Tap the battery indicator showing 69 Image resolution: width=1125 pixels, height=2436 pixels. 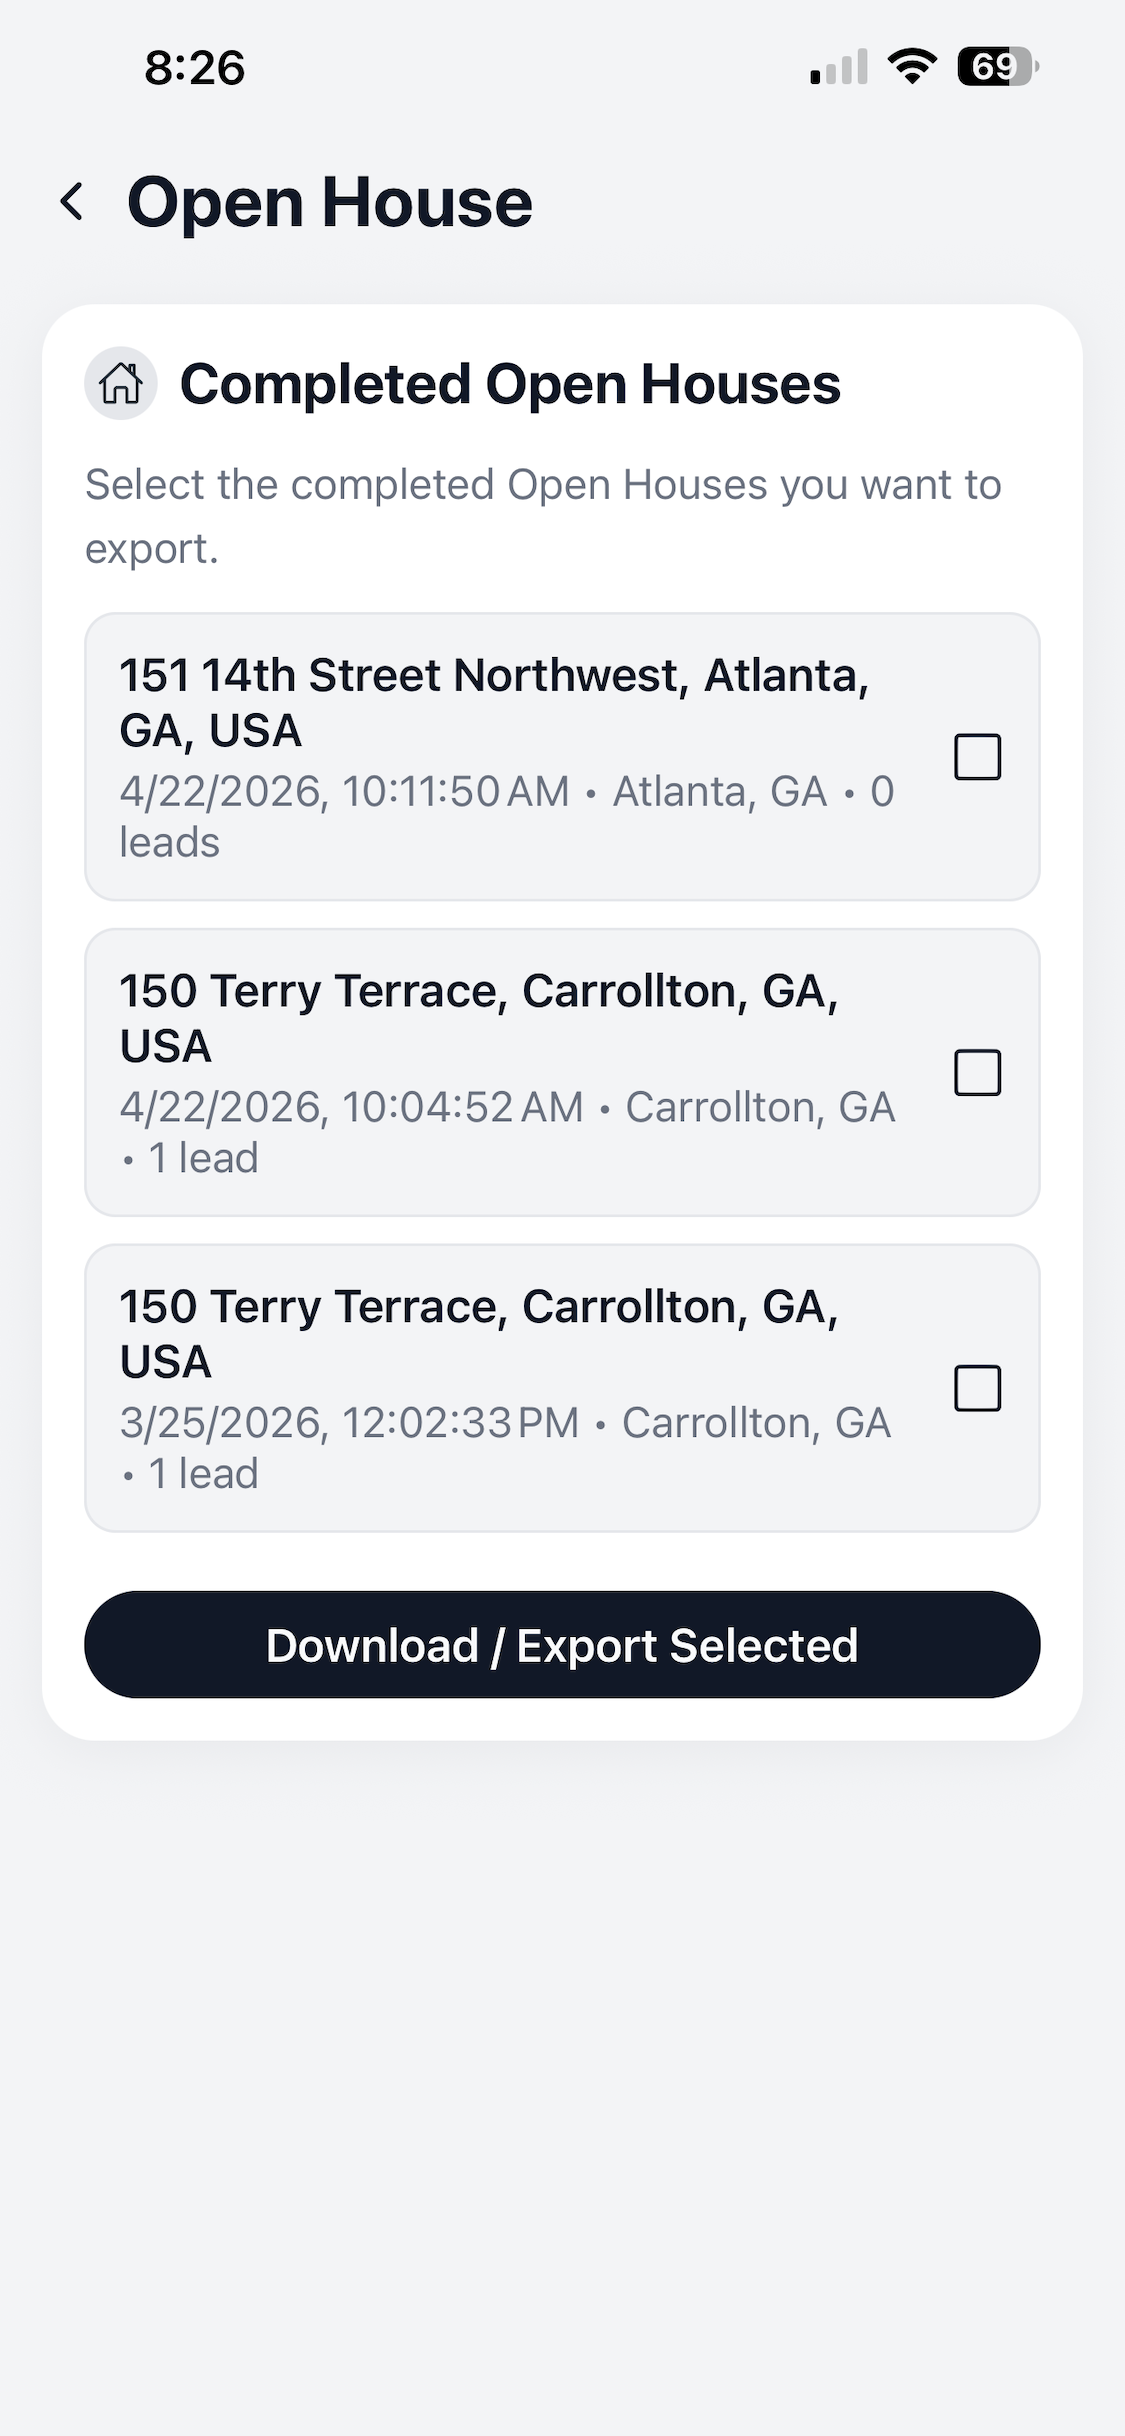(998, 67)
